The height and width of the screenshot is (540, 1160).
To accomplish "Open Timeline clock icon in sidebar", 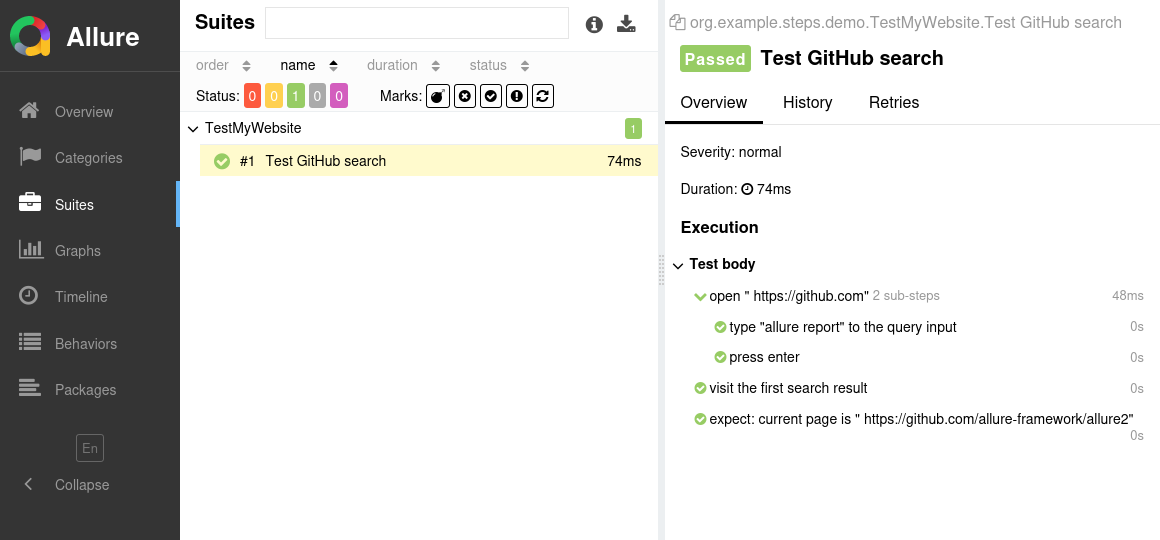I will pyautogui.click(x=30, y=296).
